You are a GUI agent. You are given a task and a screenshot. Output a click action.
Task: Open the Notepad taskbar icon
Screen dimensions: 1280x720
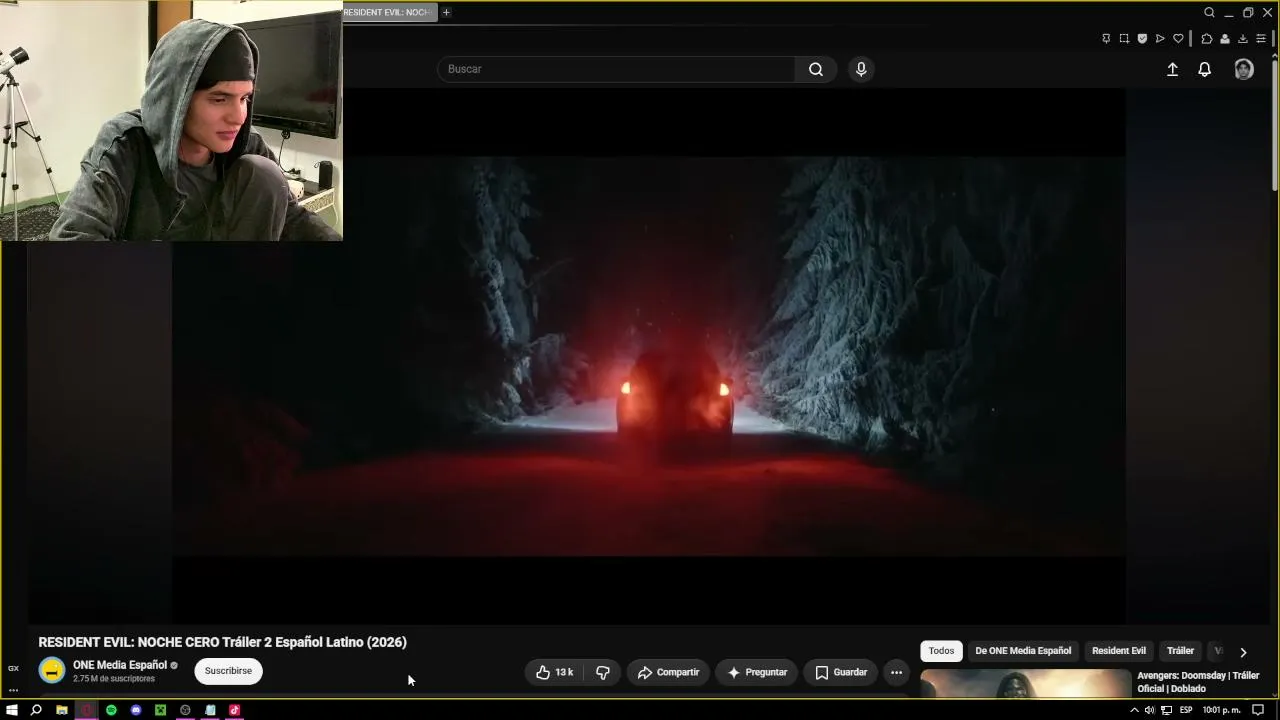point(210,710)
